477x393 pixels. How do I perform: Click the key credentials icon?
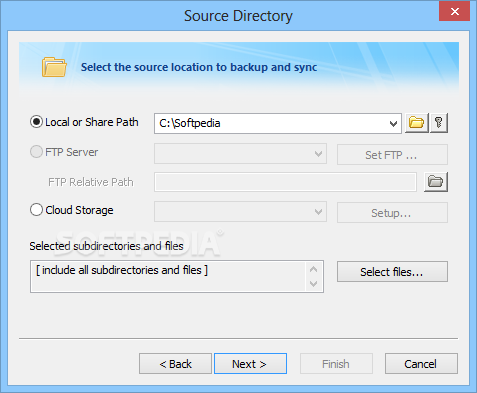pos(439,123)
